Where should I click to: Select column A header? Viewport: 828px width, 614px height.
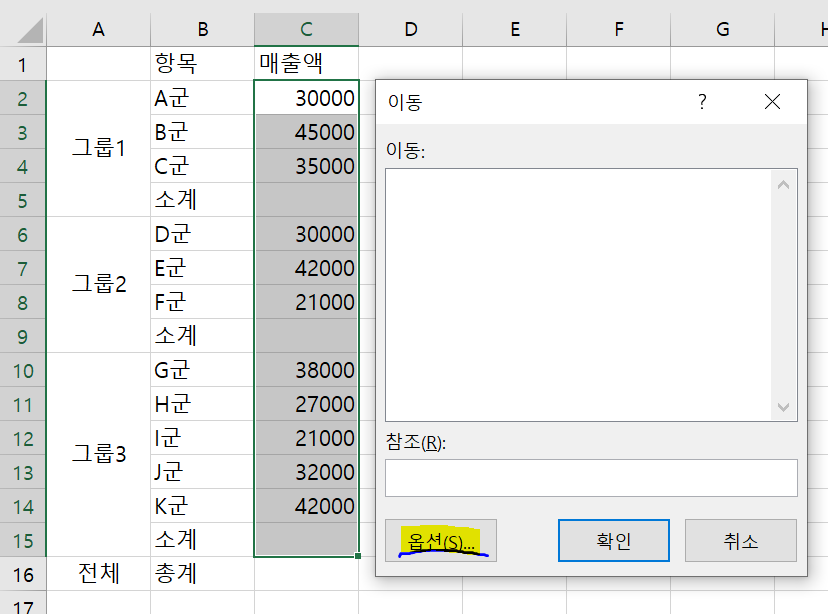point(98,30)
